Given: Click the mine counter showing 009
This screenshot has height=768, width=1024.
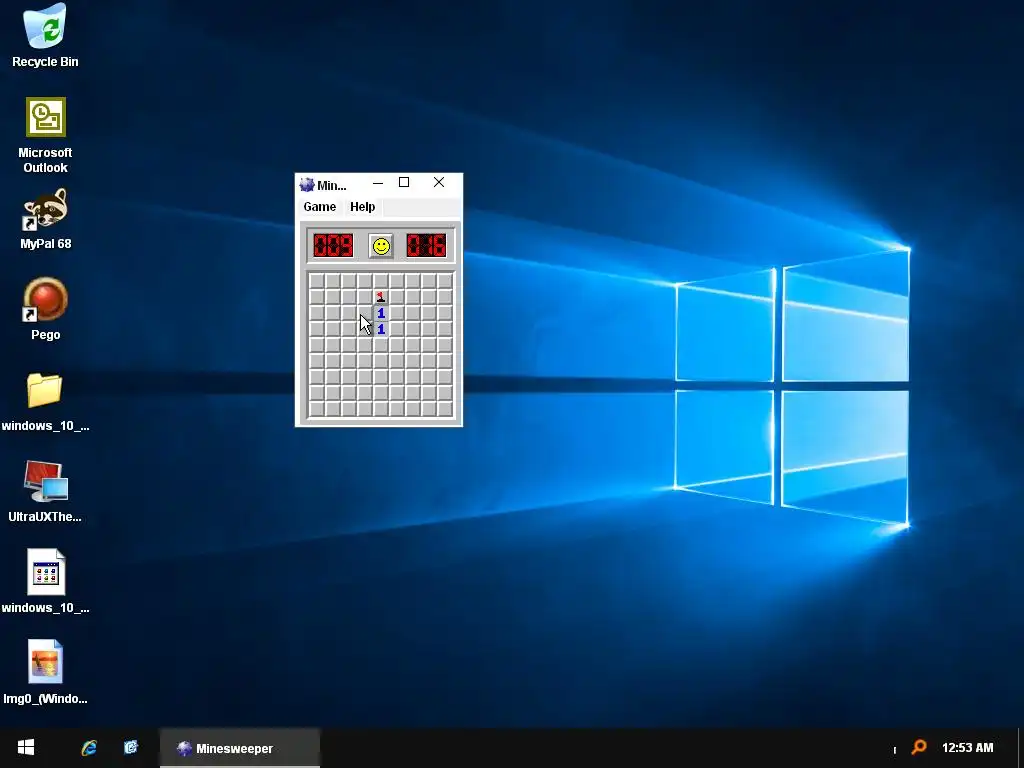Looking at the screenshot, I should (333, 246).
